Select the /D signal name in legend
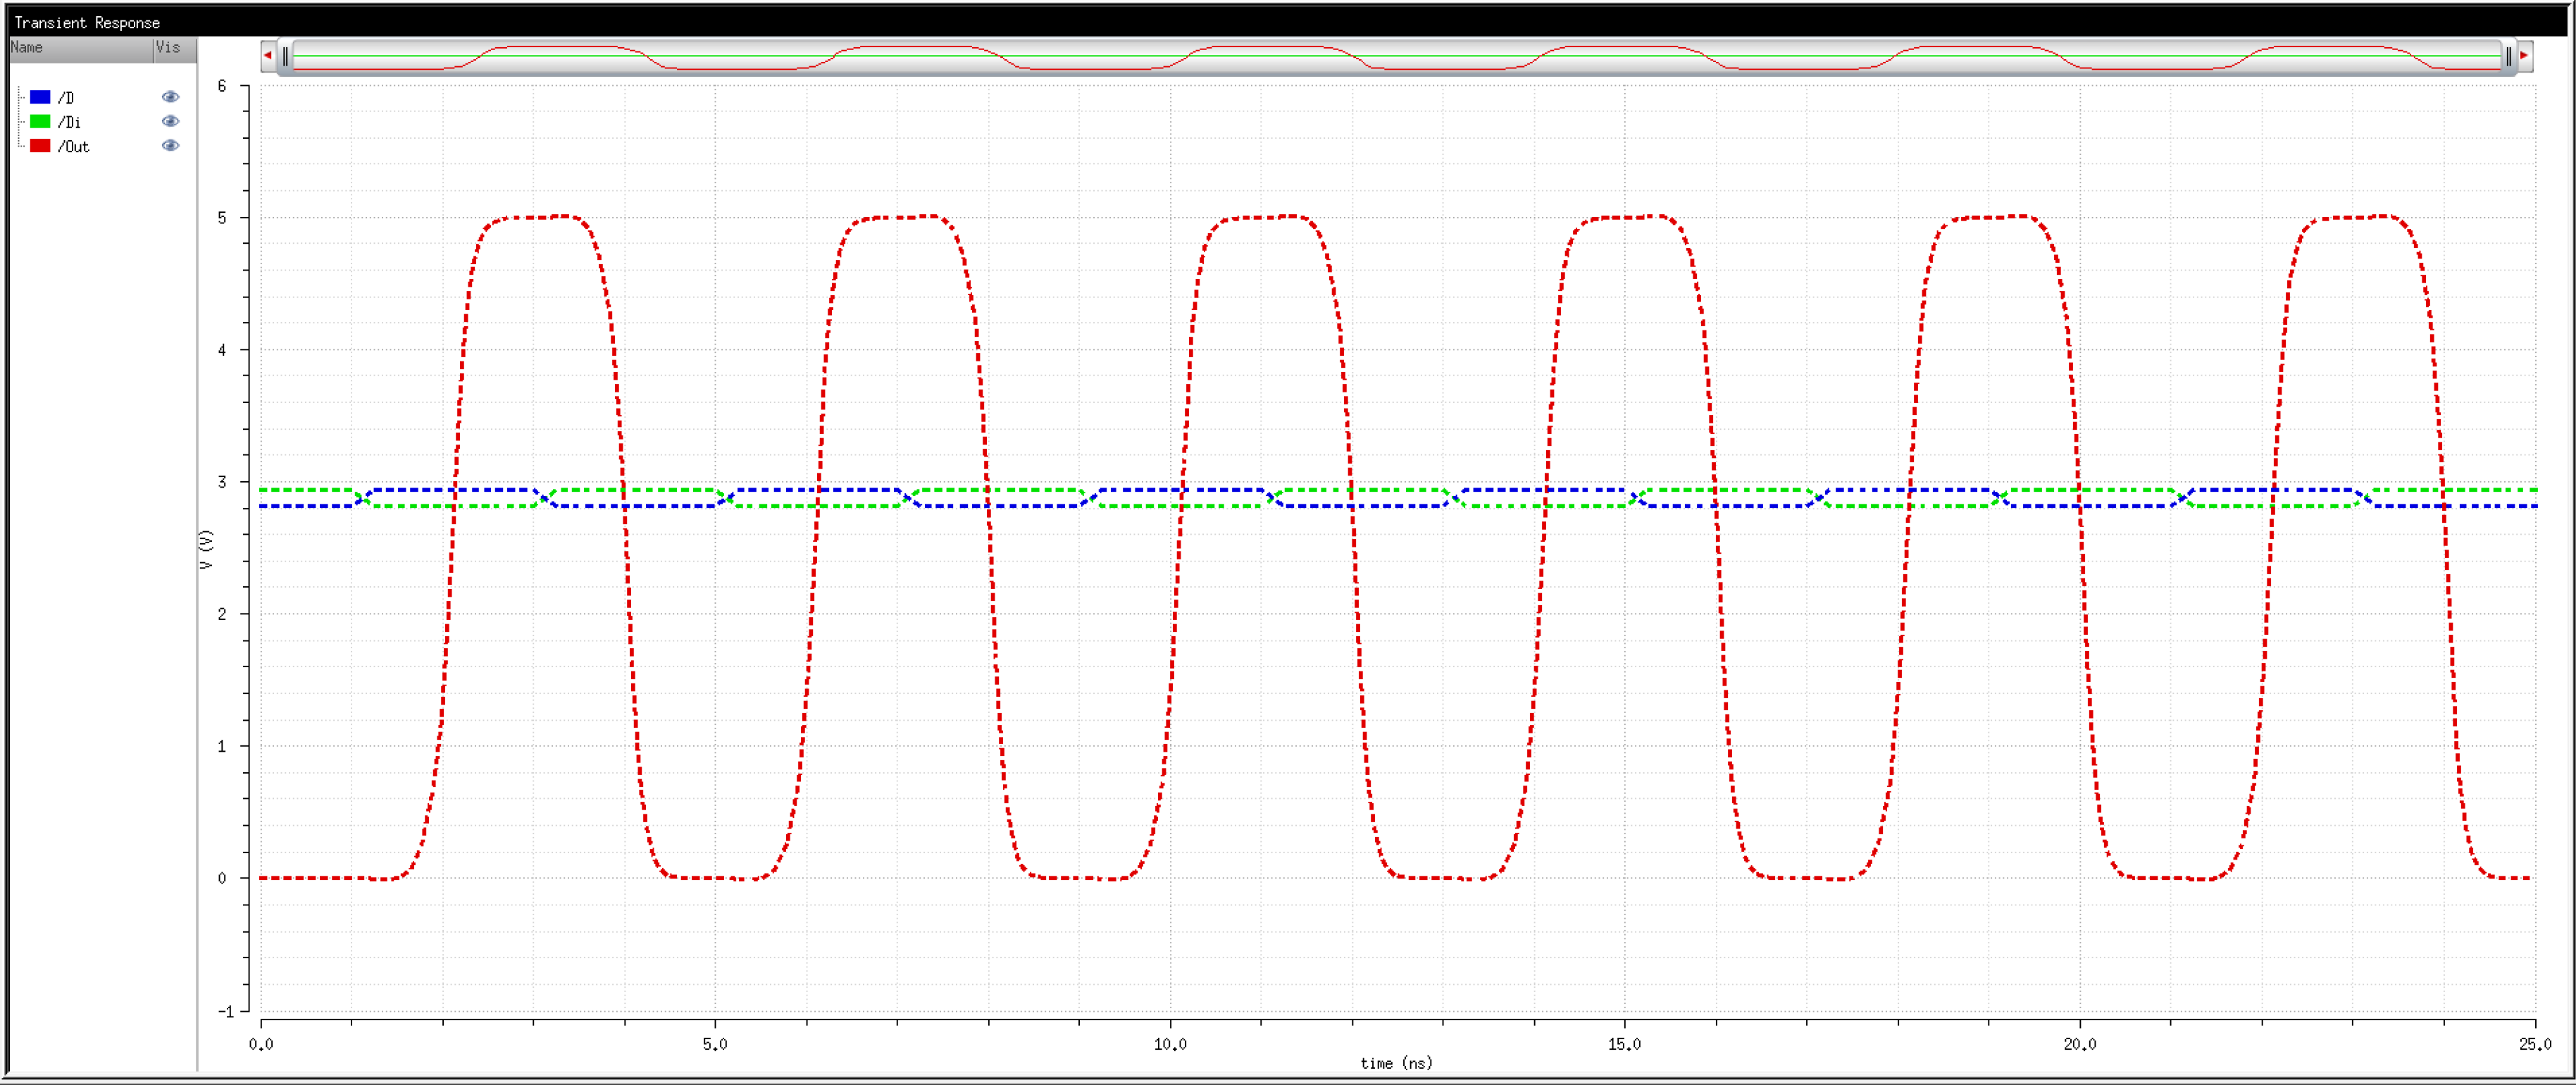2576x1085 pixels. pyautogui.click(x=66, y=98)
